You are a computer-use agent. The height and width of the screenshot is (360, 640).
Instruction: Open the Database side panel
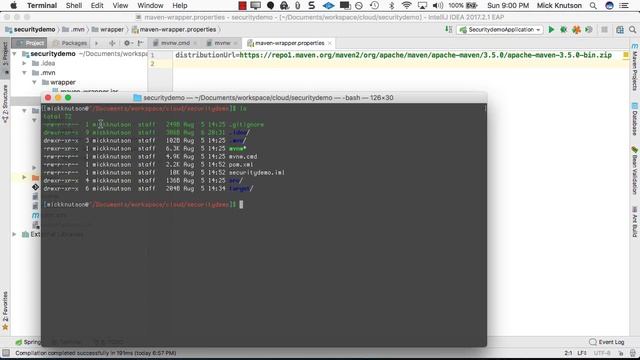pyautogui.click(x=635, y=119)
